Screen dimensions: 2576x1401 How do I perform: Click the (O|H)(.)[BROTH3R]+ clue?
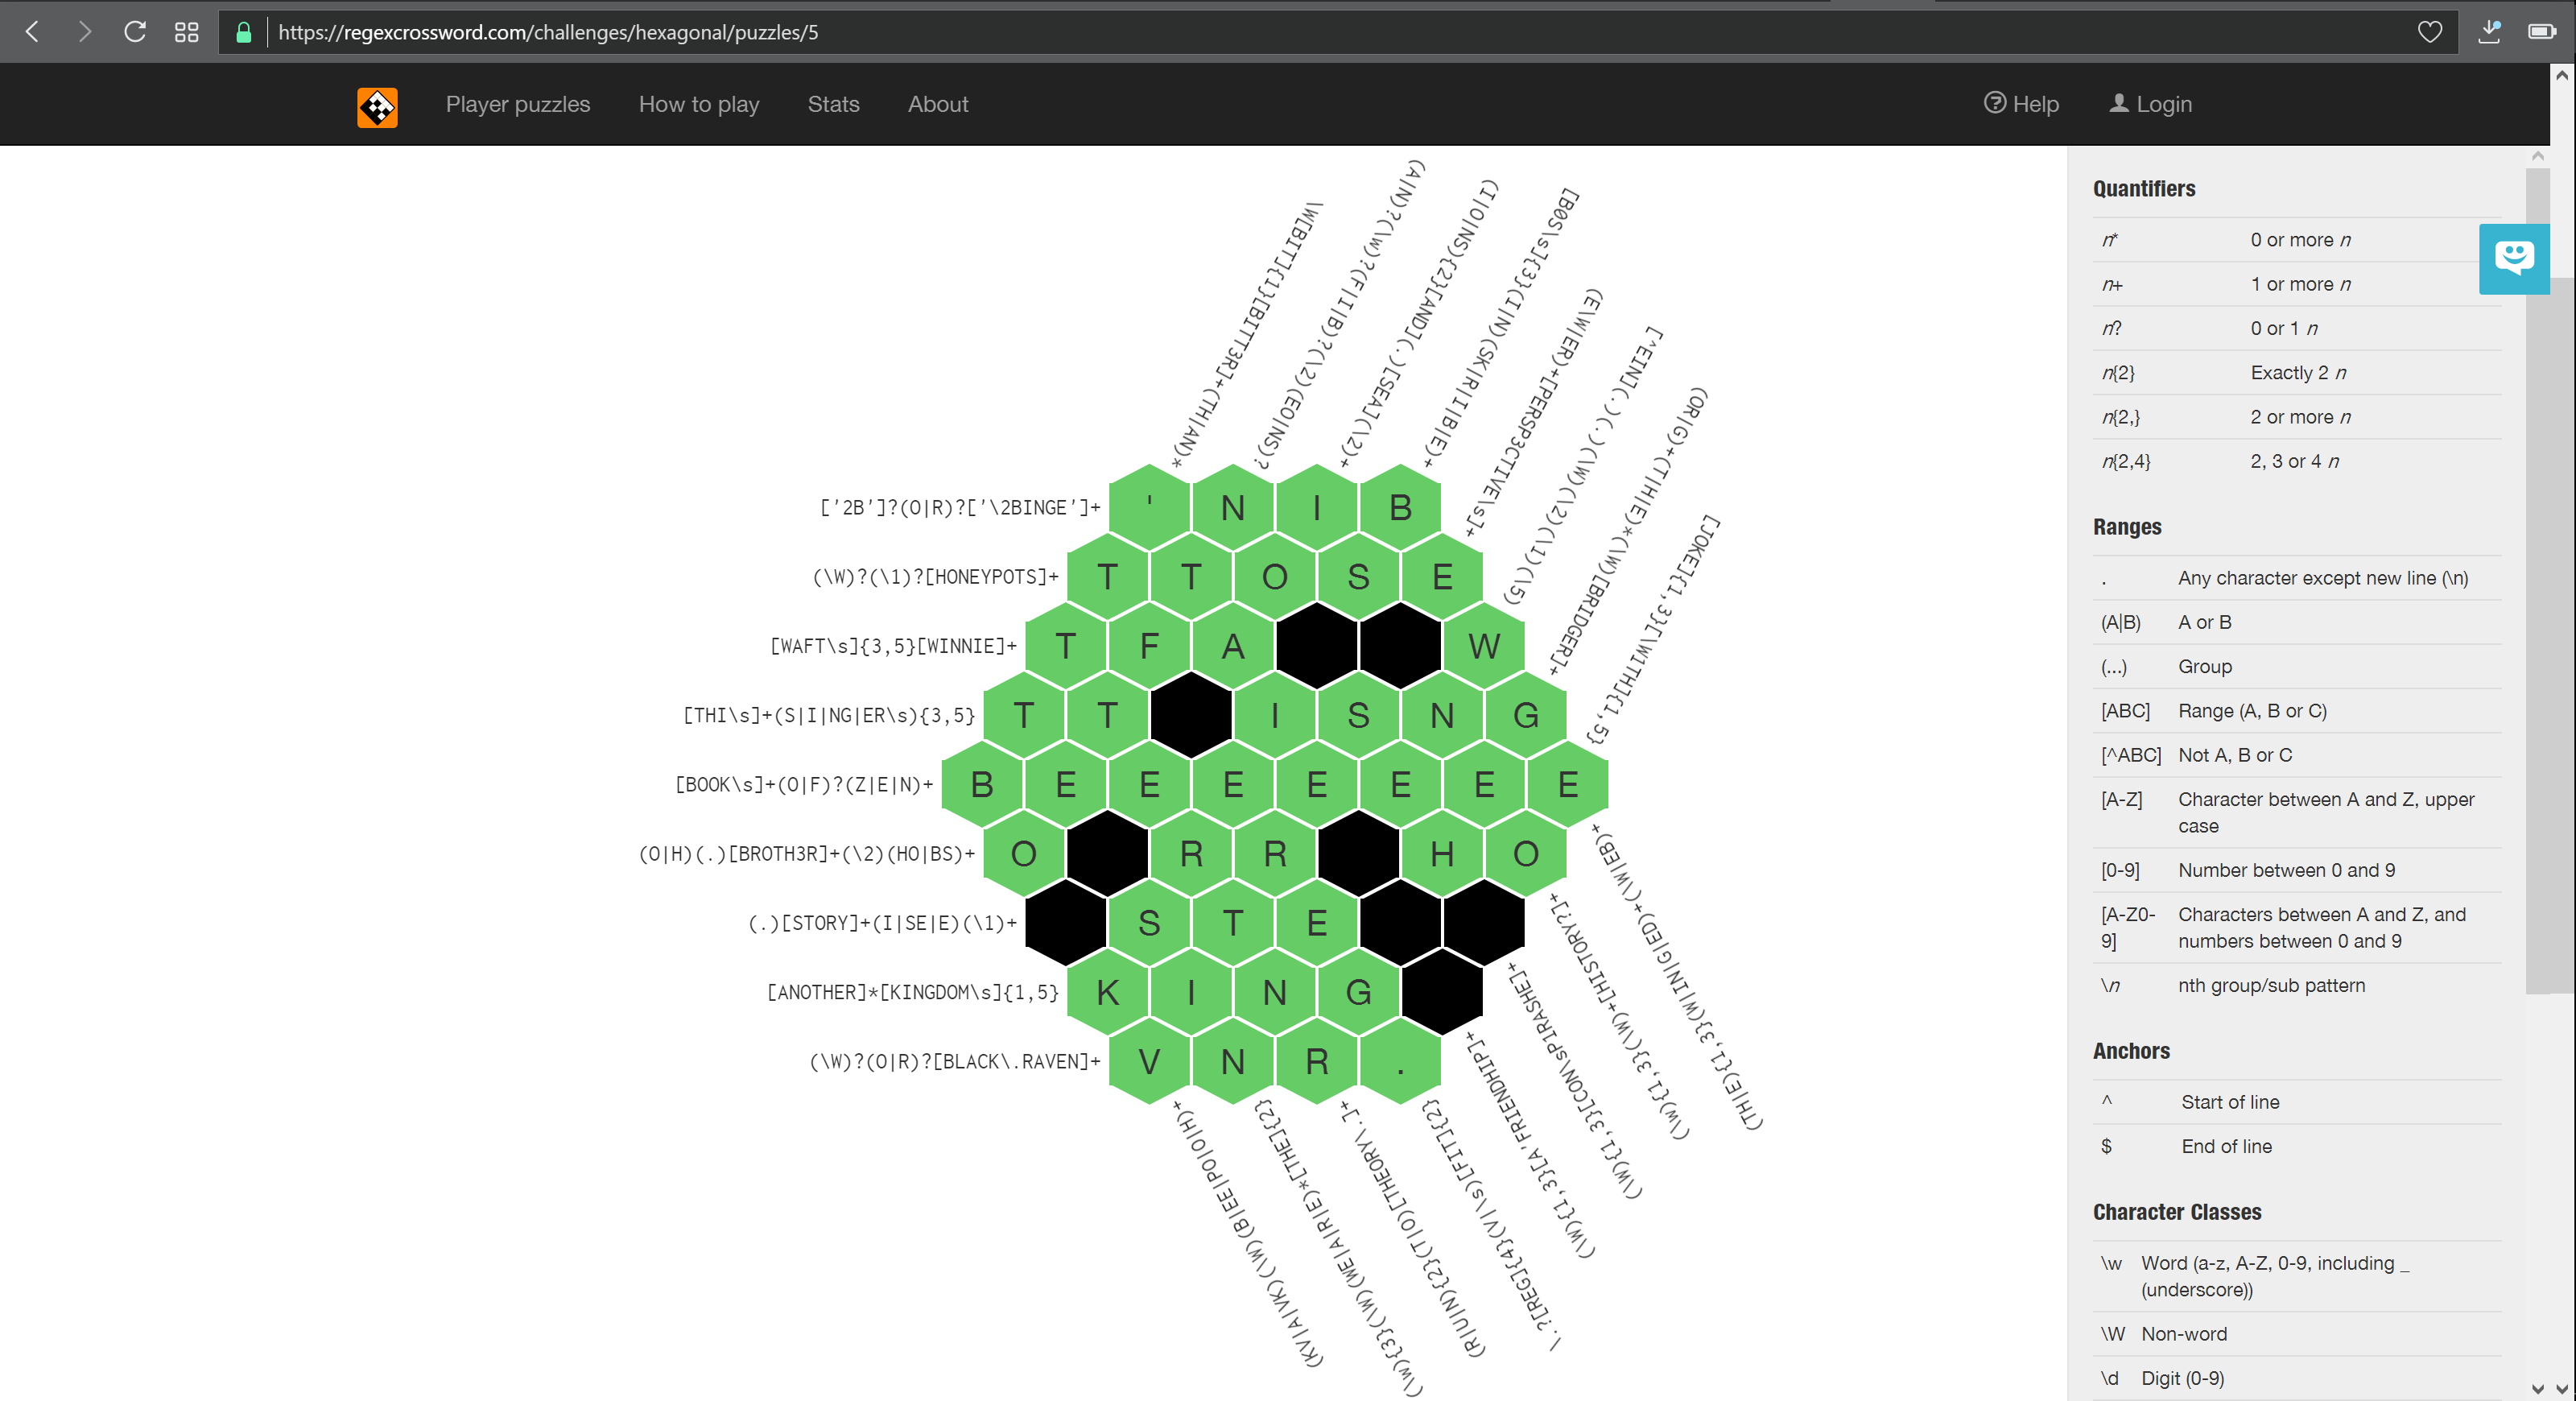[x=806, y=853]
